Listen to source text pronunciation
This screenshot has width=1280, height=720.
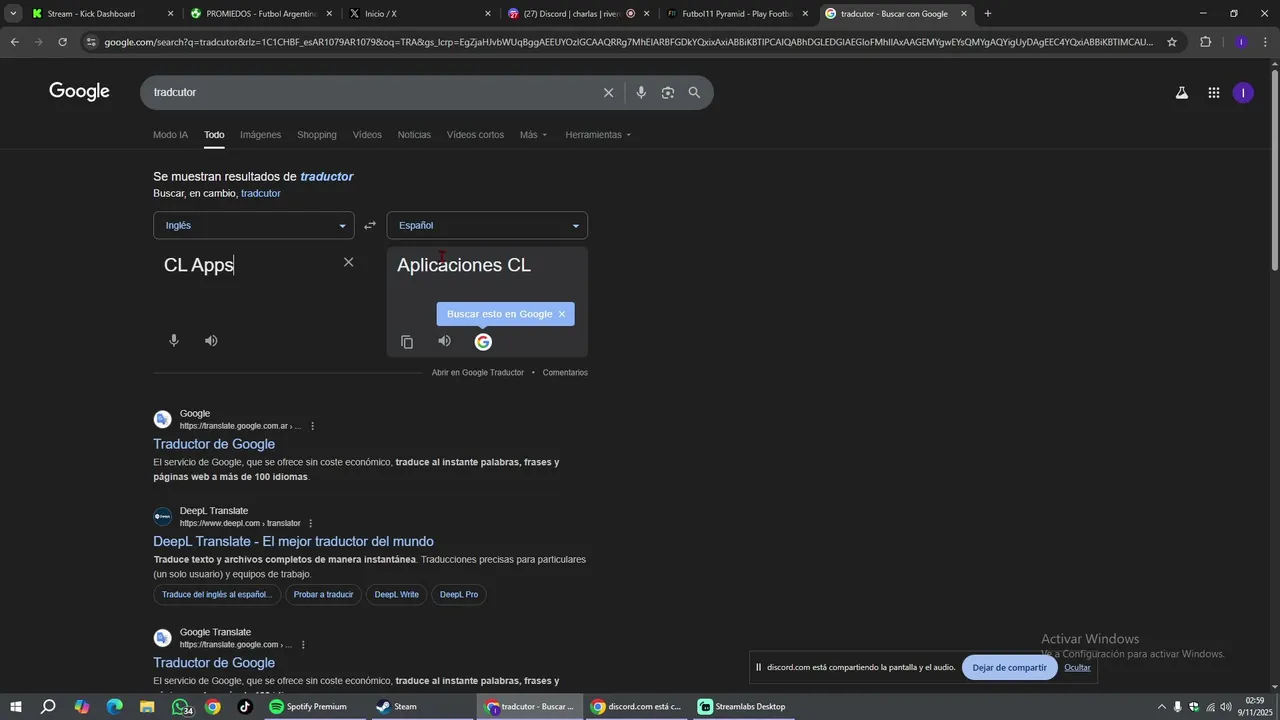point(211,341)
